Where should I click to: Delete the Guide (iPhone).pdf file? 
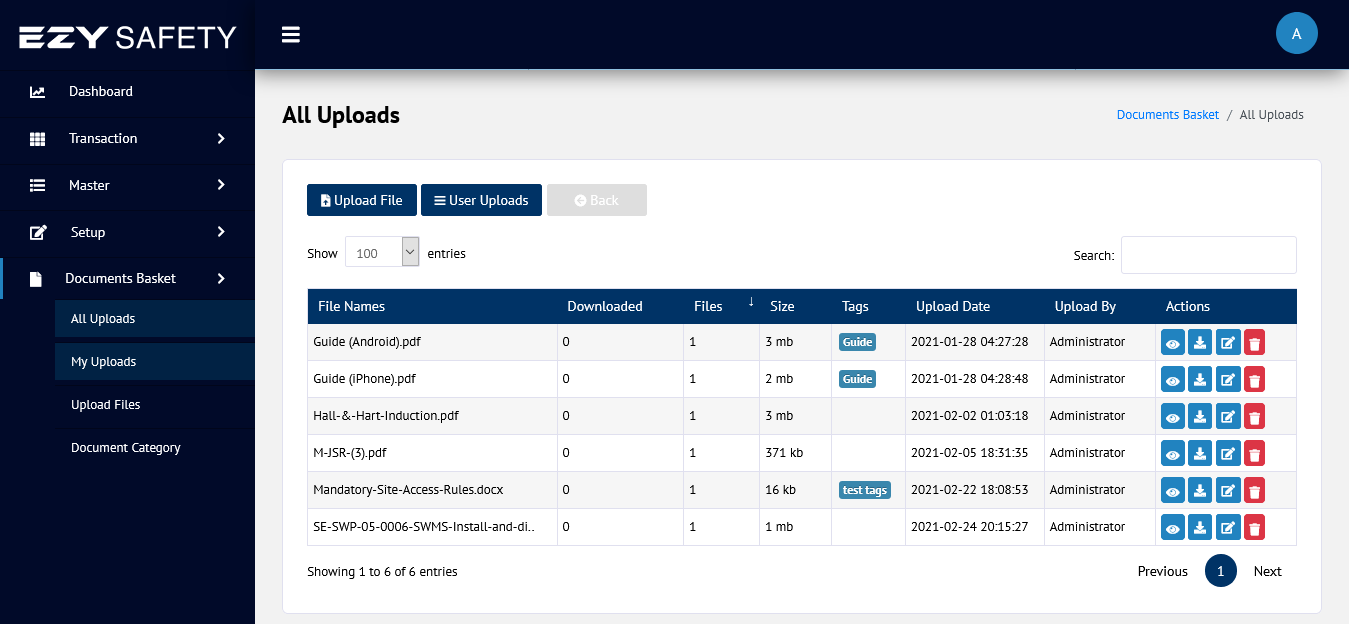[1254, 380]
